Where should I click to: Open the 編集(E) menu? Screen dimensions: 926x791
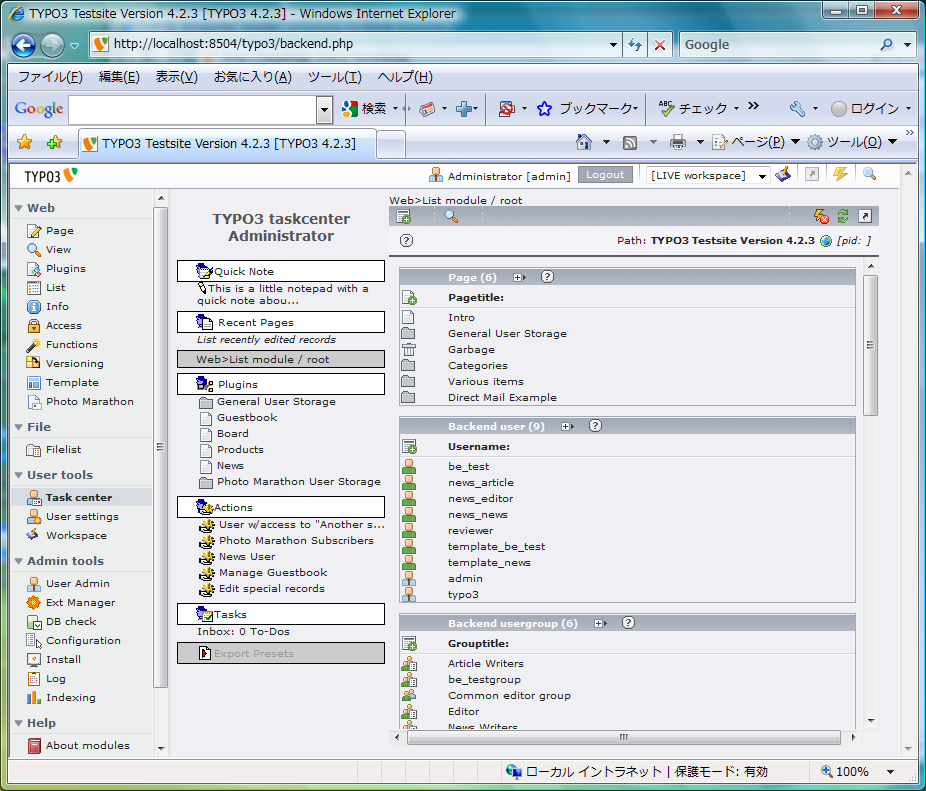pos(119,77)
